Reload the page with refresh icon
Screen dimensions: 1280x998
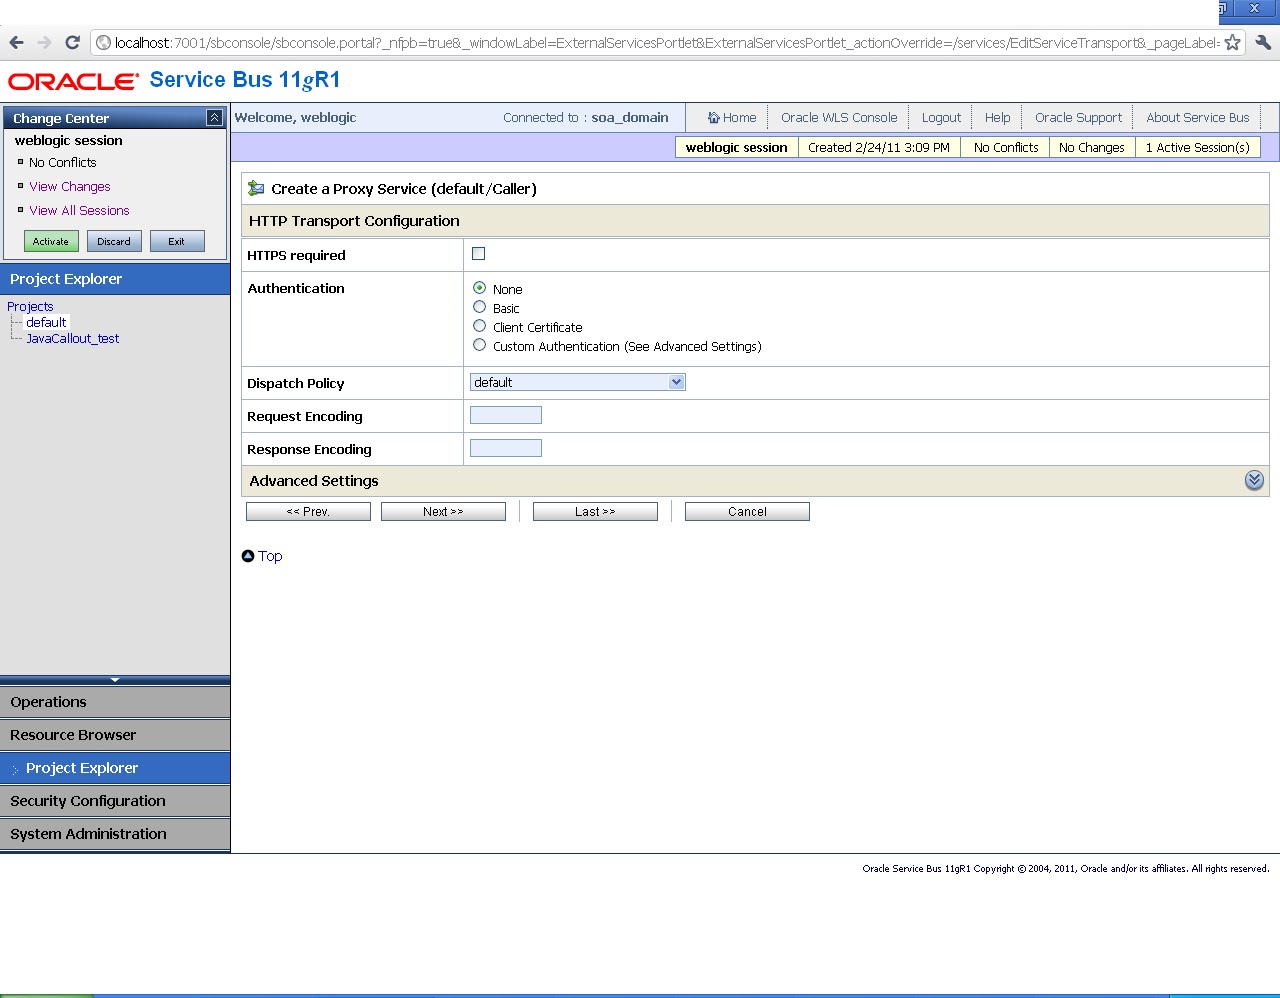tap(72, 42)
